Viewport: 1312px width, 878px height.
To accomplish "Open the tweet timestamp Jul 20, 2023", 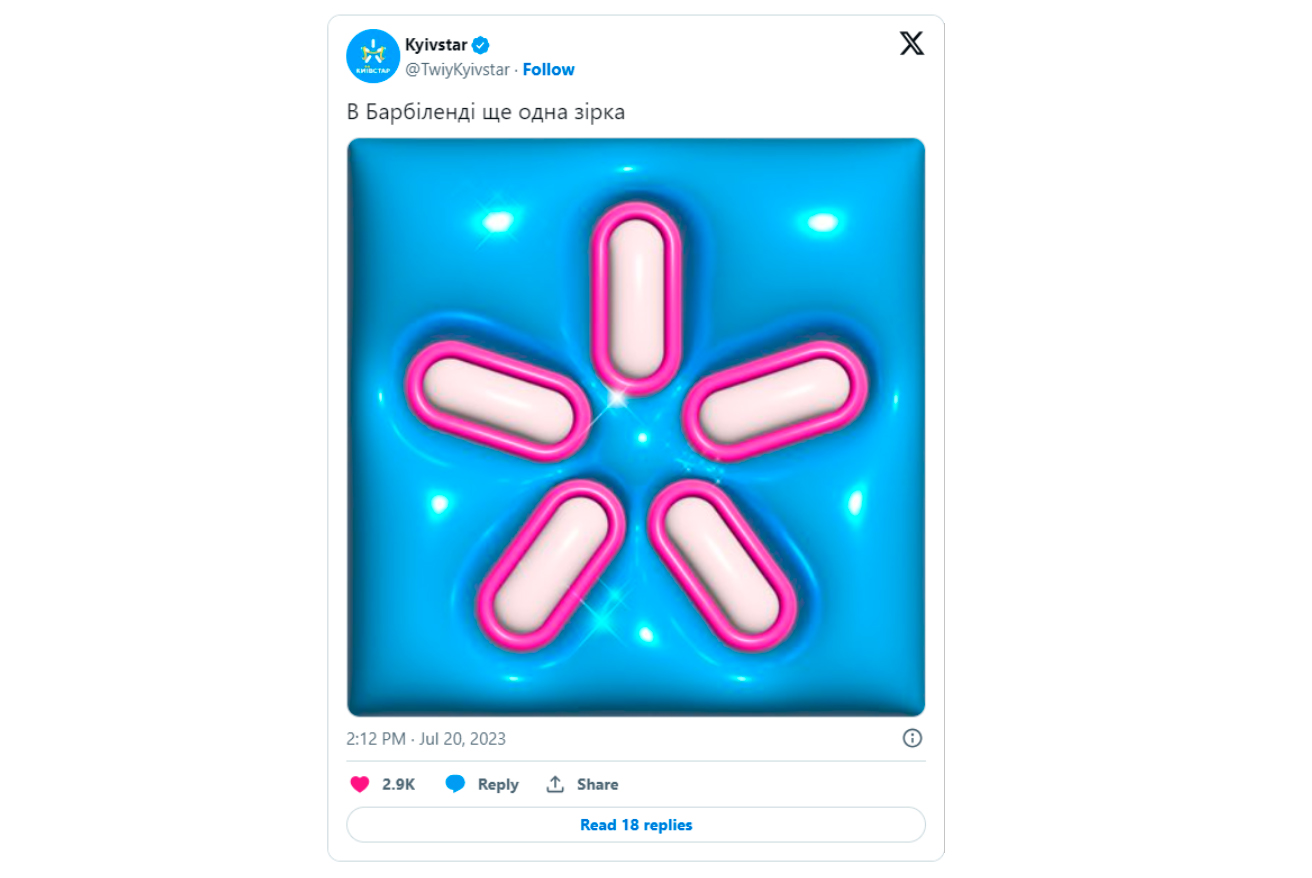I will tap(426, 739).
